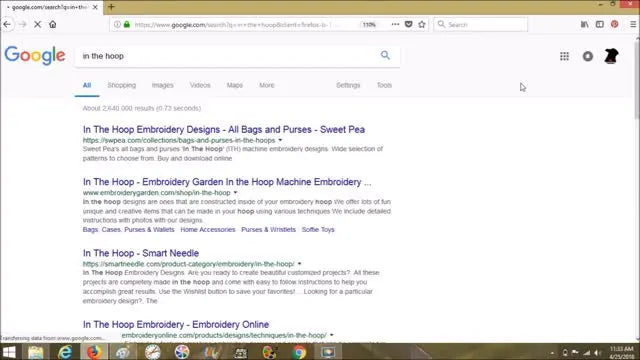Open File Explorer from taskbar

(36, 352)
